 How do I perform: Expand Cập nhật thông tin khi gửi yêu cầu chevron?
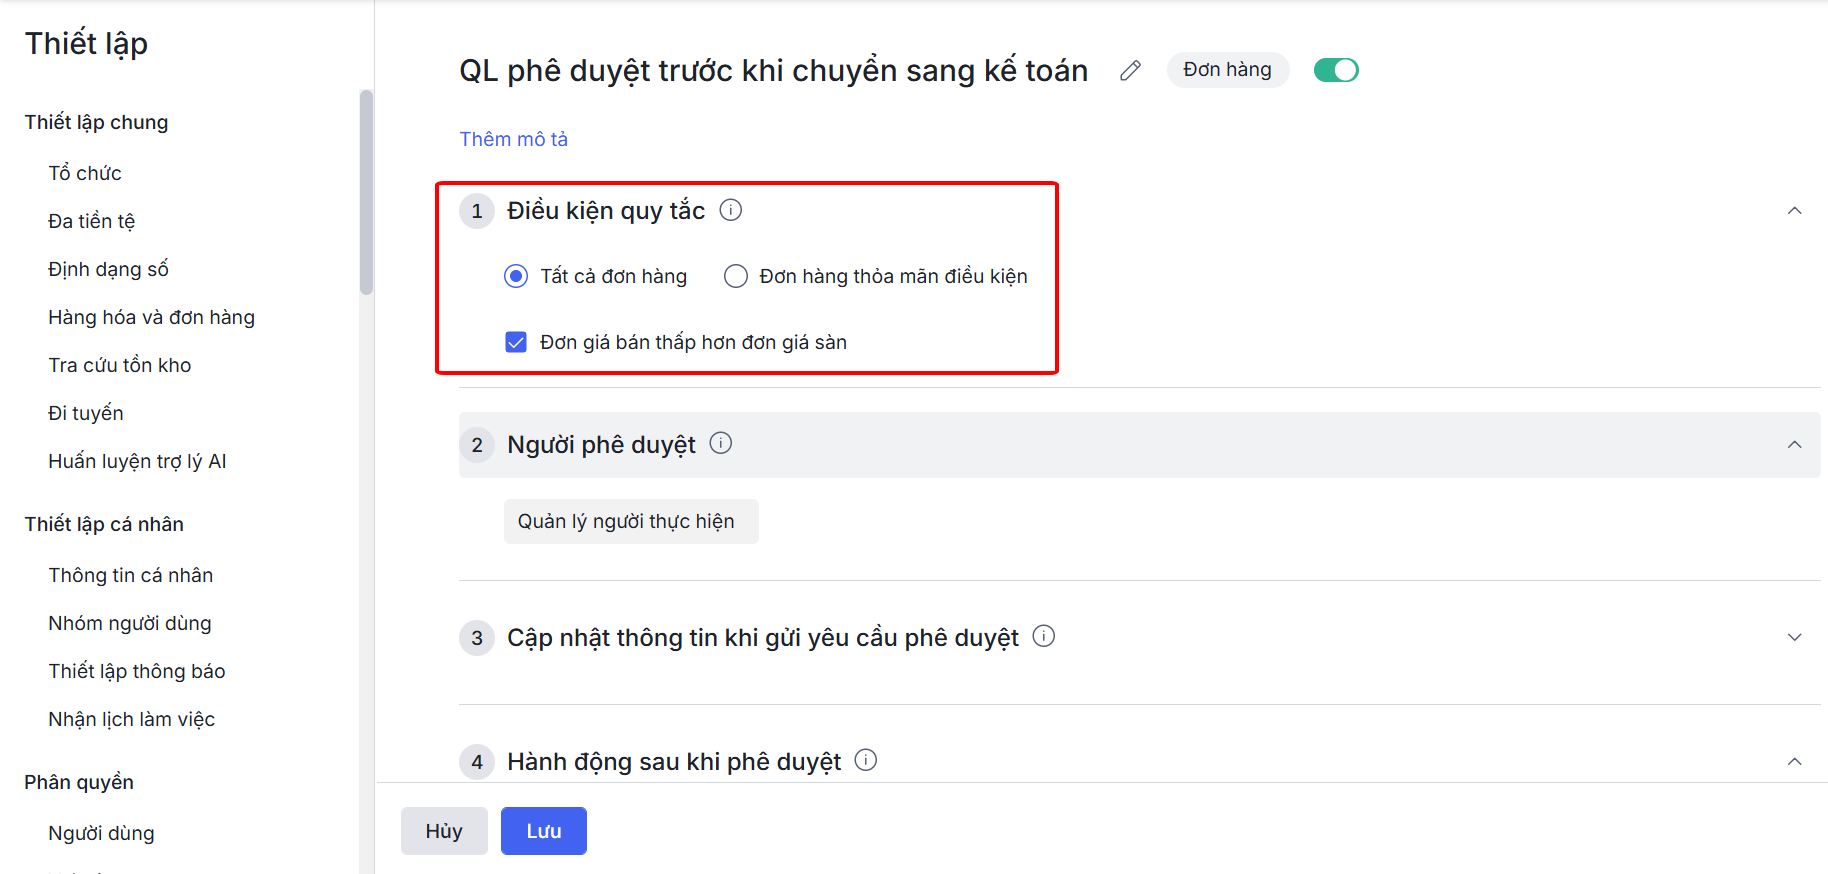1795,637
